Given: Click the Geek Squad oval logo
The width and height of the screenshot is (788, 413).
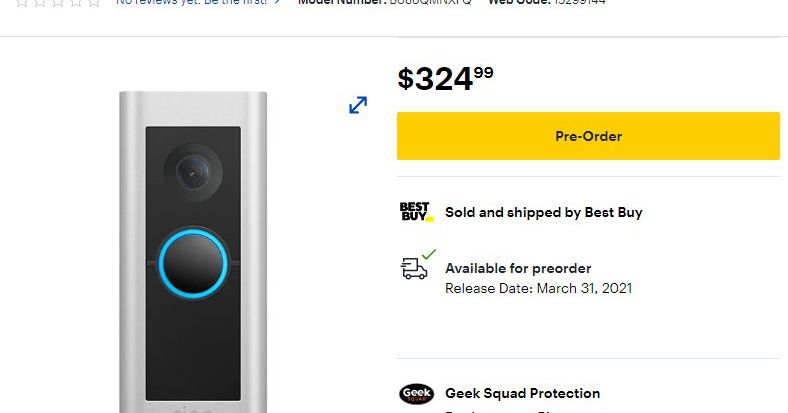Looking at the screenshot, I should click(416, 394).
